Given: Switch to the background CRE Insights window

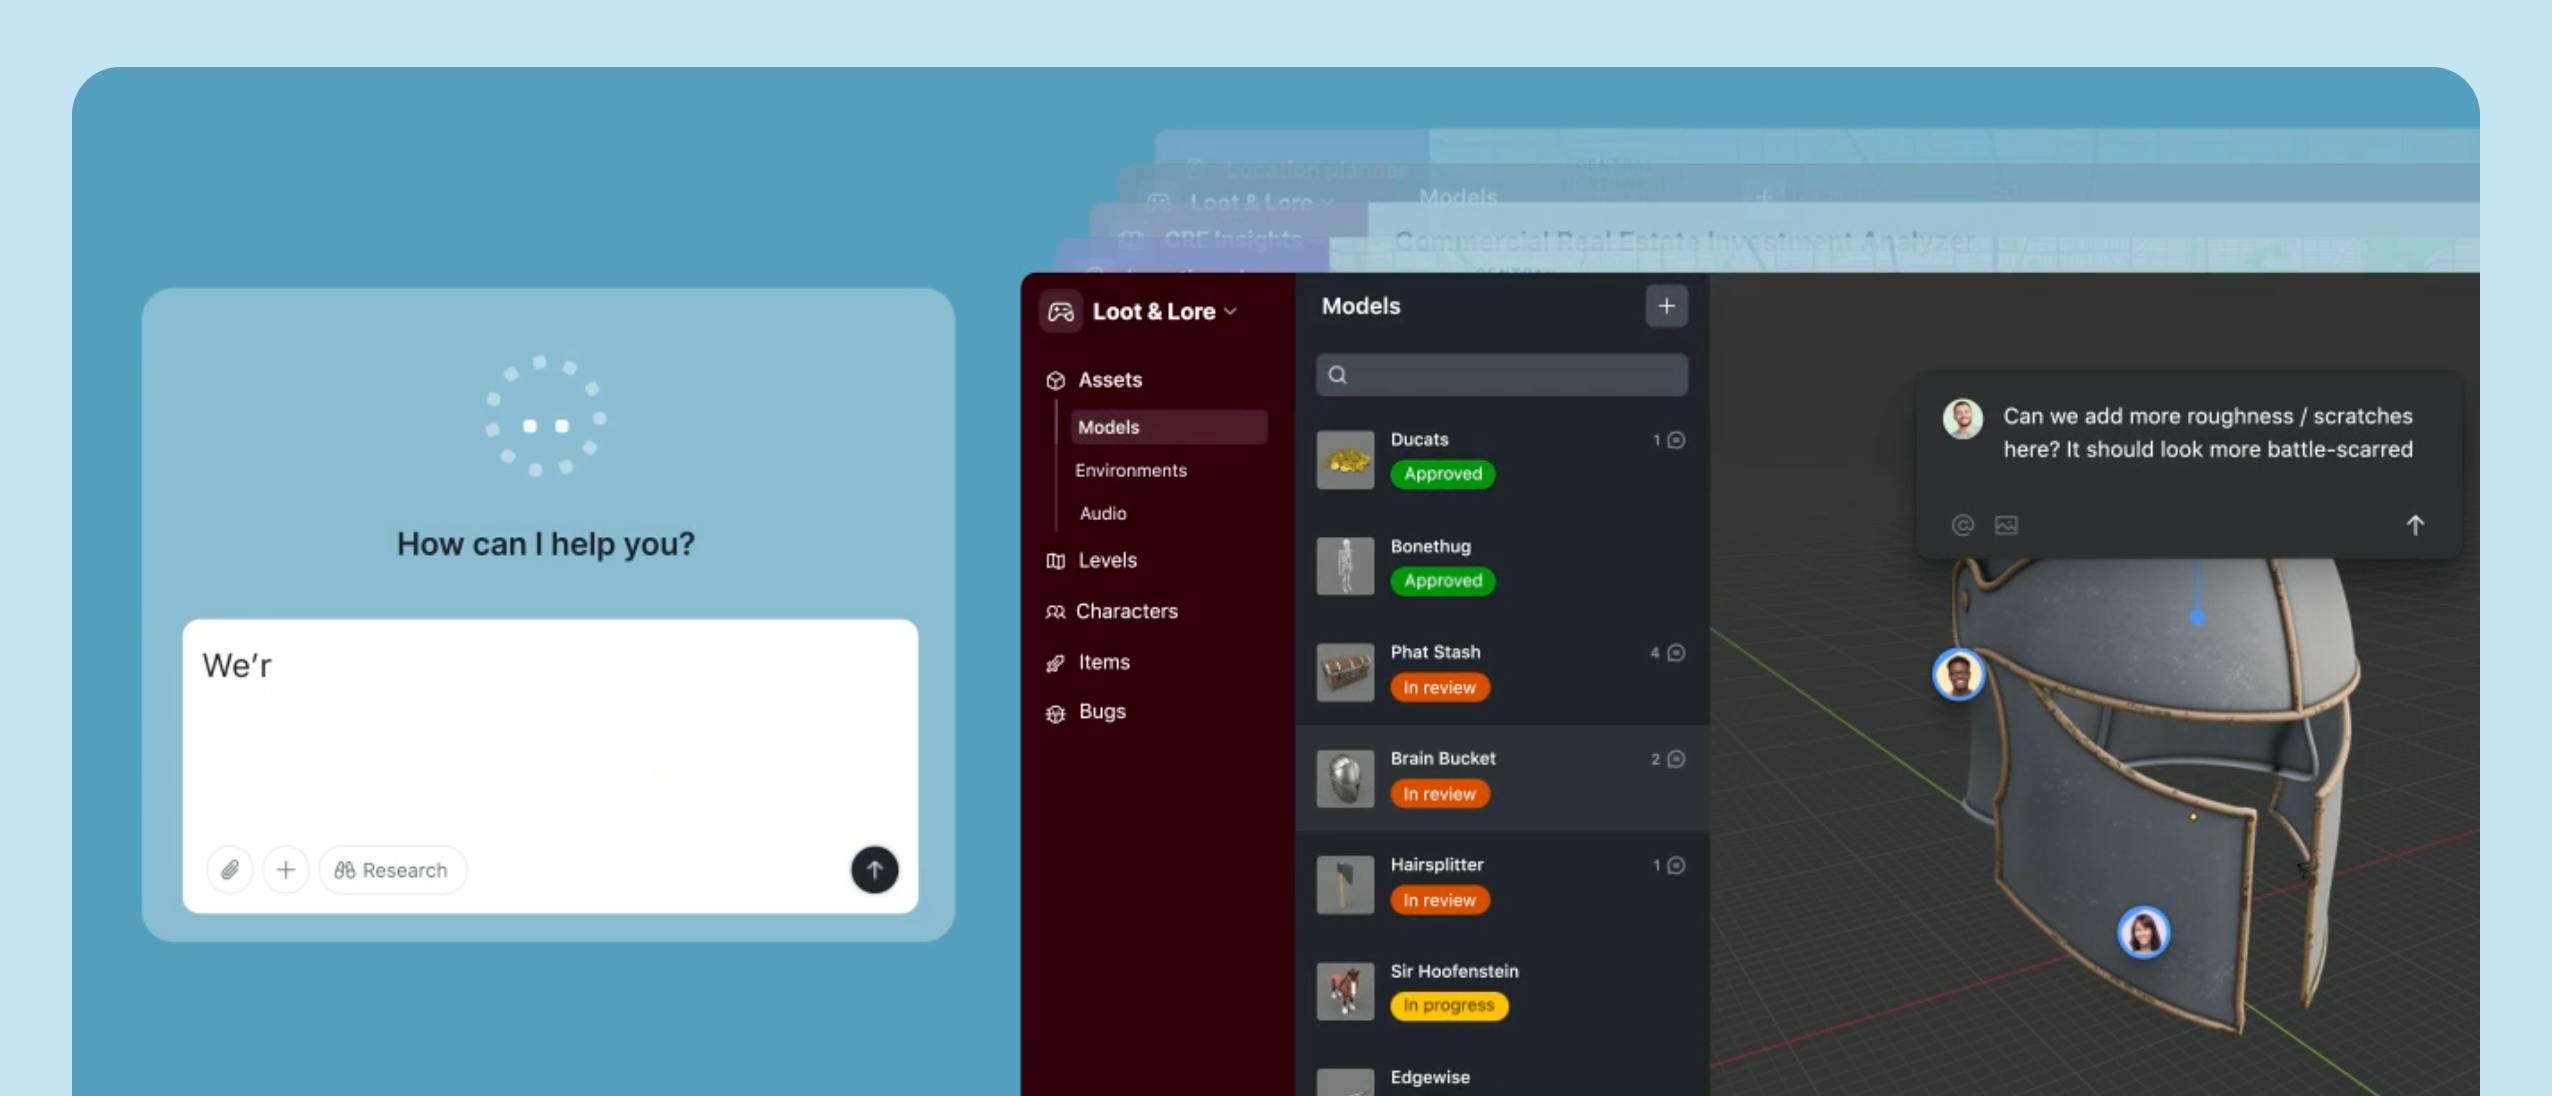Looking at the screenshot, I should click(1232, 240).
